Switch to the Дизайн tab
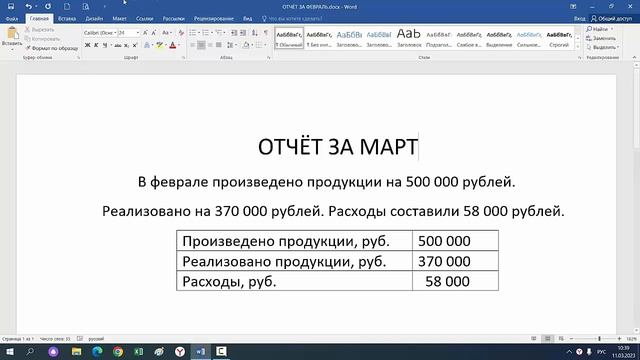 [94, 19]
